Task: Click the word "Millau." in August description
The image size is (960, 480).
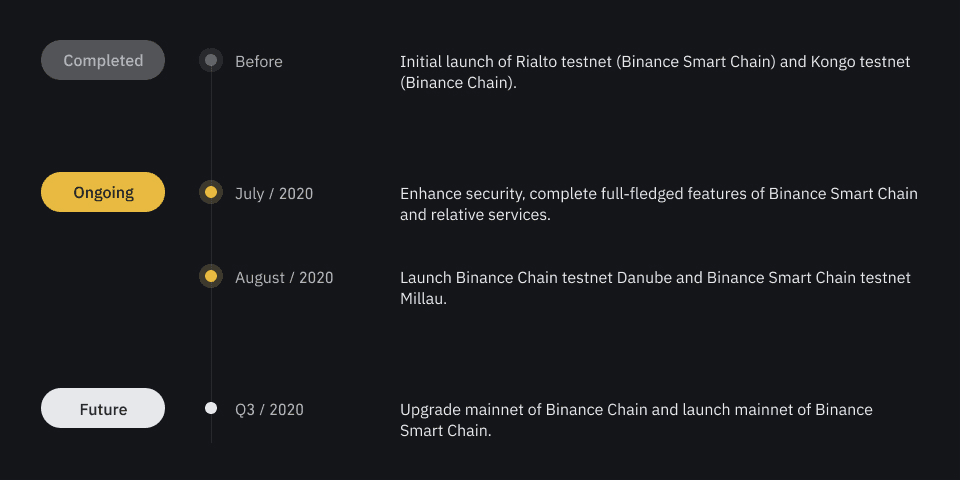Action: pyautogui.click(x=423, y=298)
